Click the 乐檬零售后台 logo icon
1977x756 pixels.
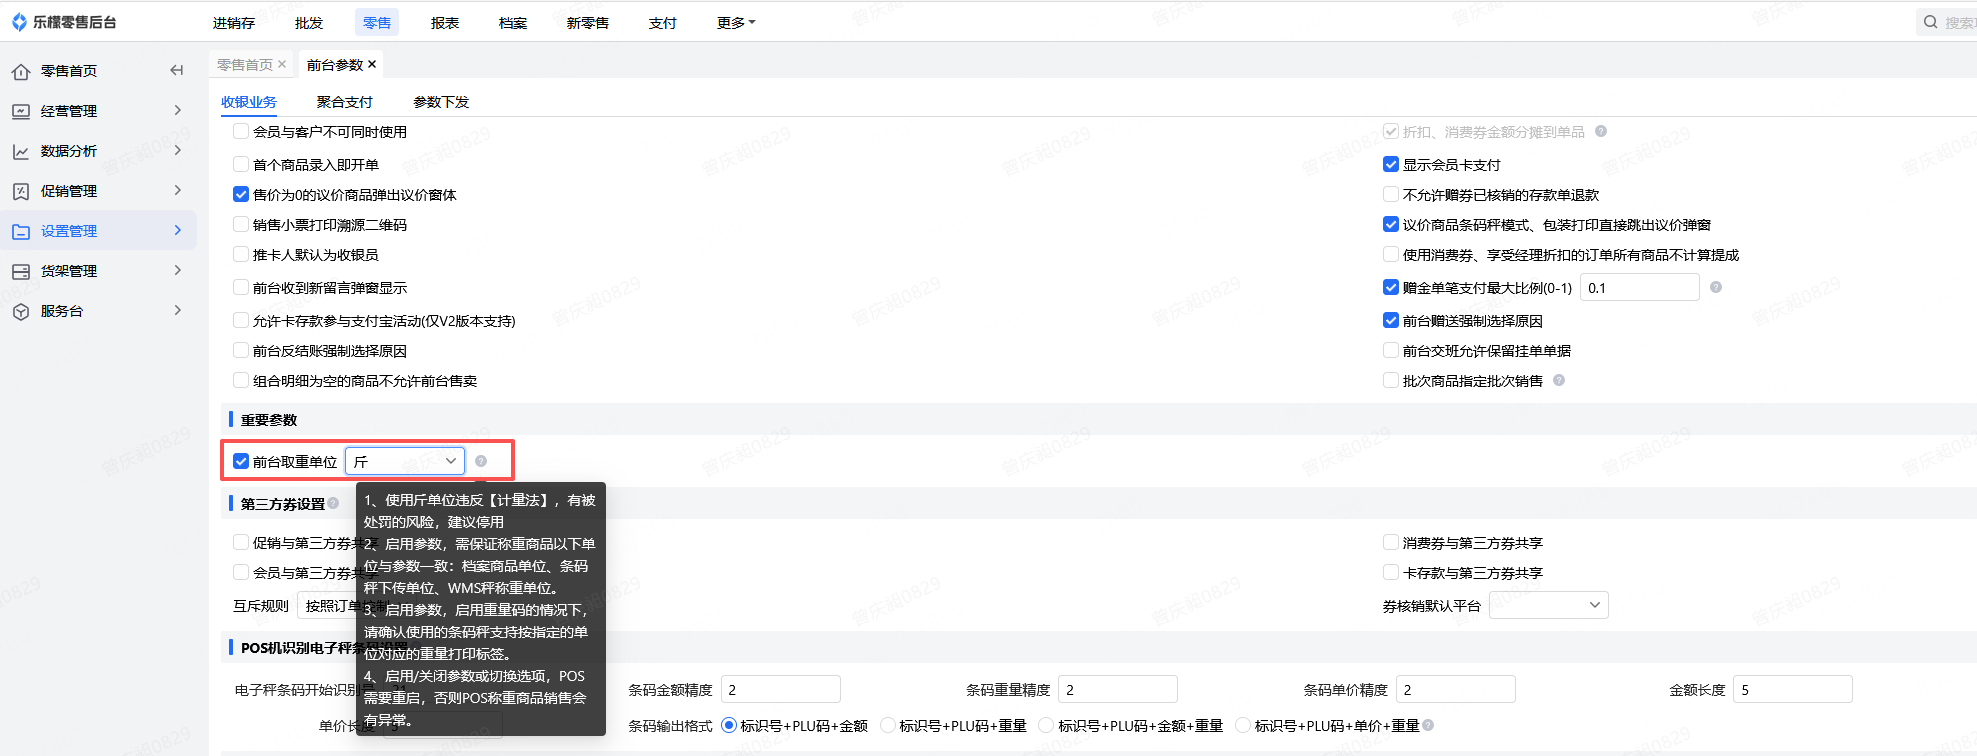19,22
